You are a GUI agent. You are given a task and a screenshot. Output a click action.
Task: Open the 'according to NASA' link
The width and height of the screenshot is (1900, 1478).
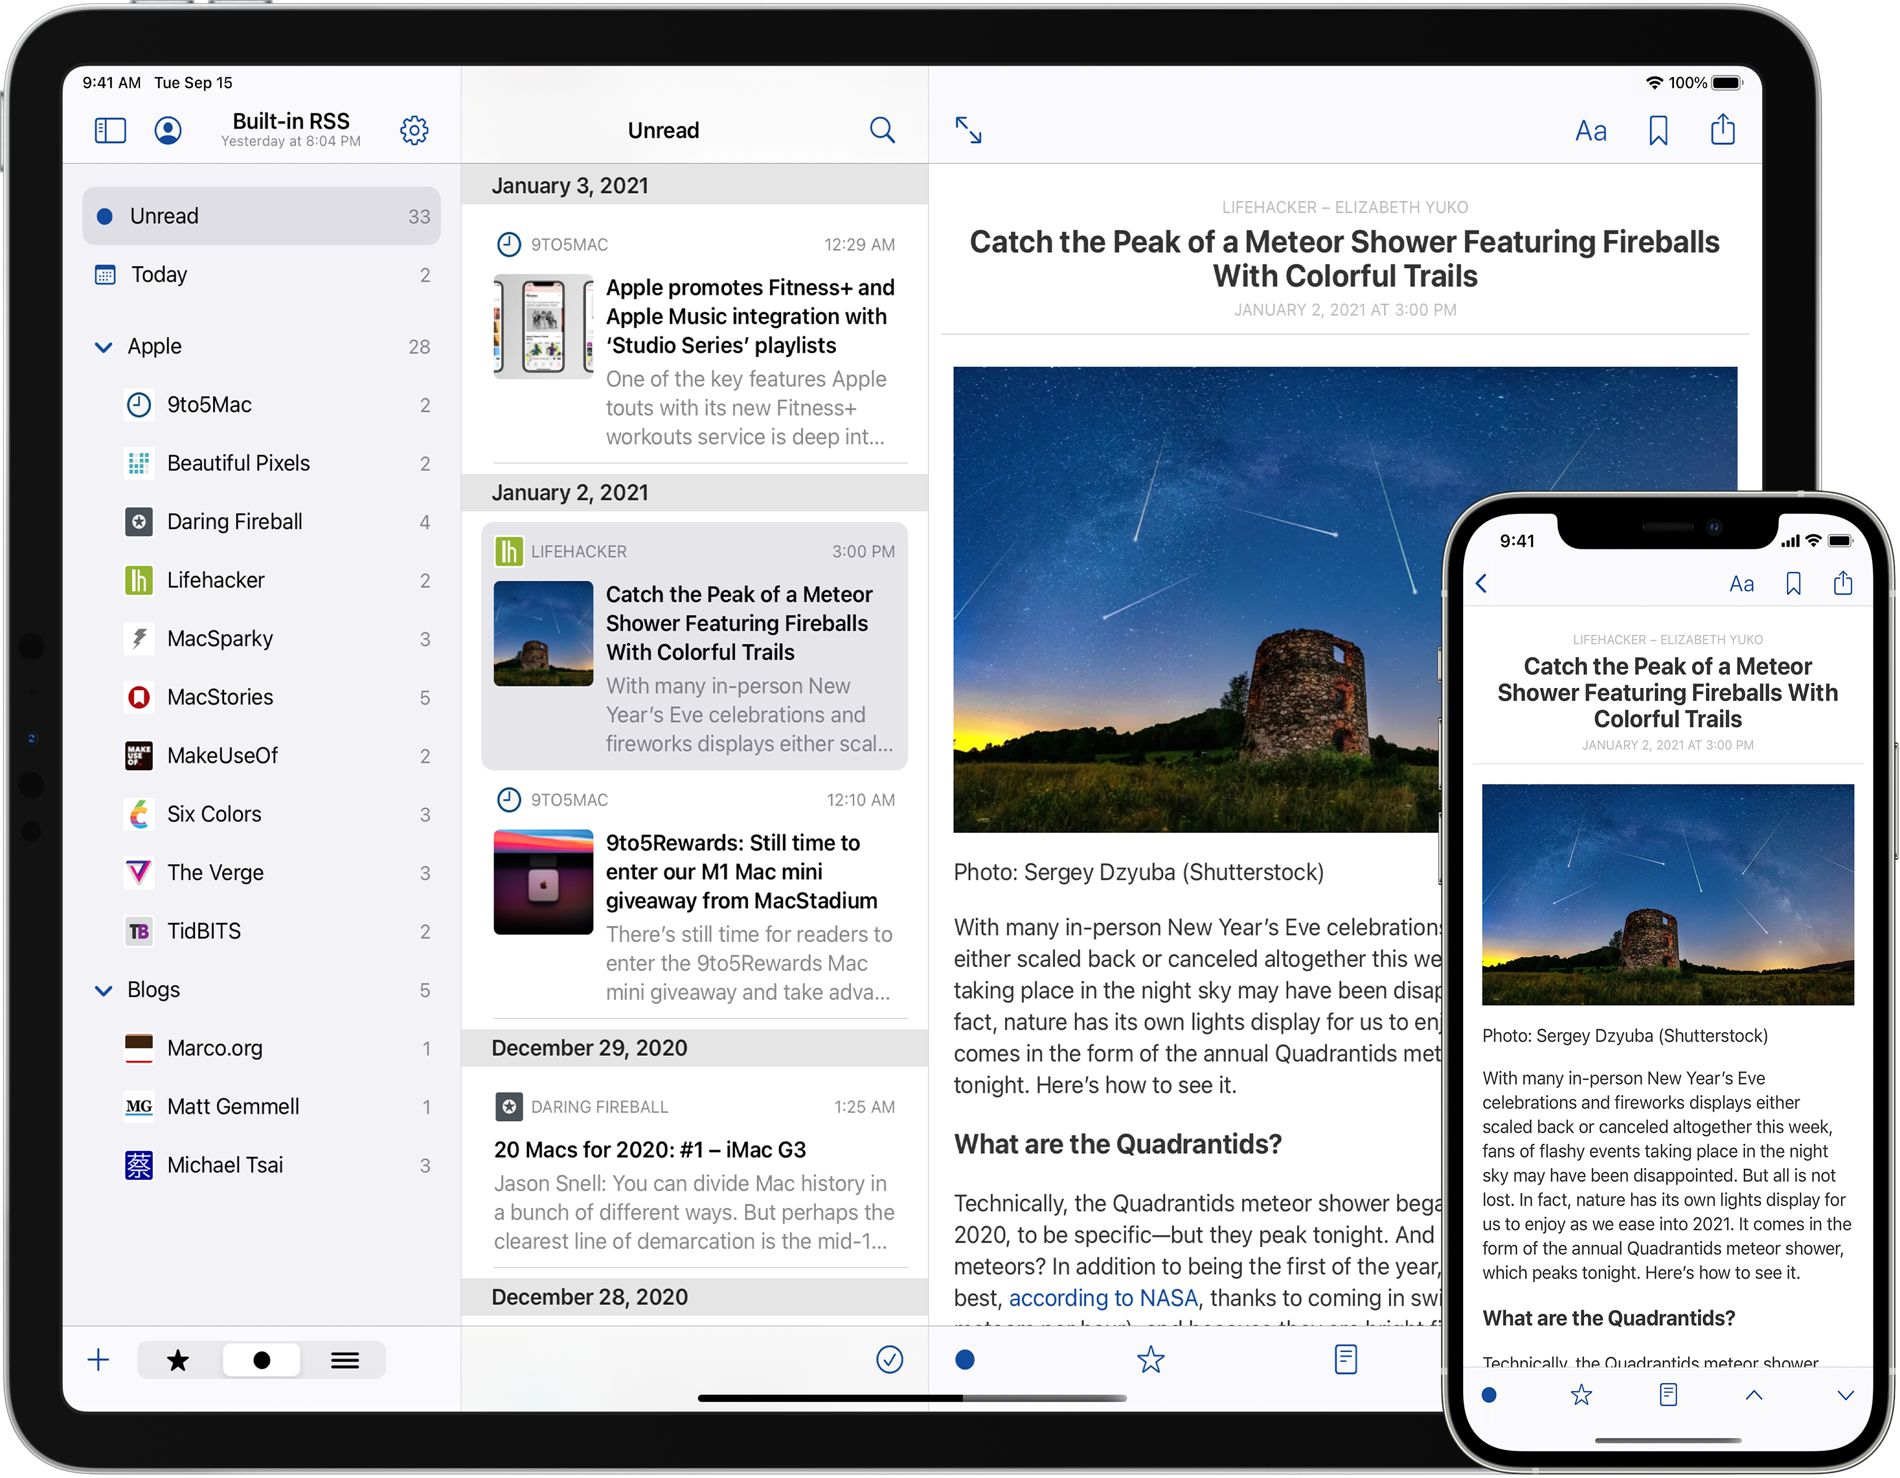(1103, 1297)
